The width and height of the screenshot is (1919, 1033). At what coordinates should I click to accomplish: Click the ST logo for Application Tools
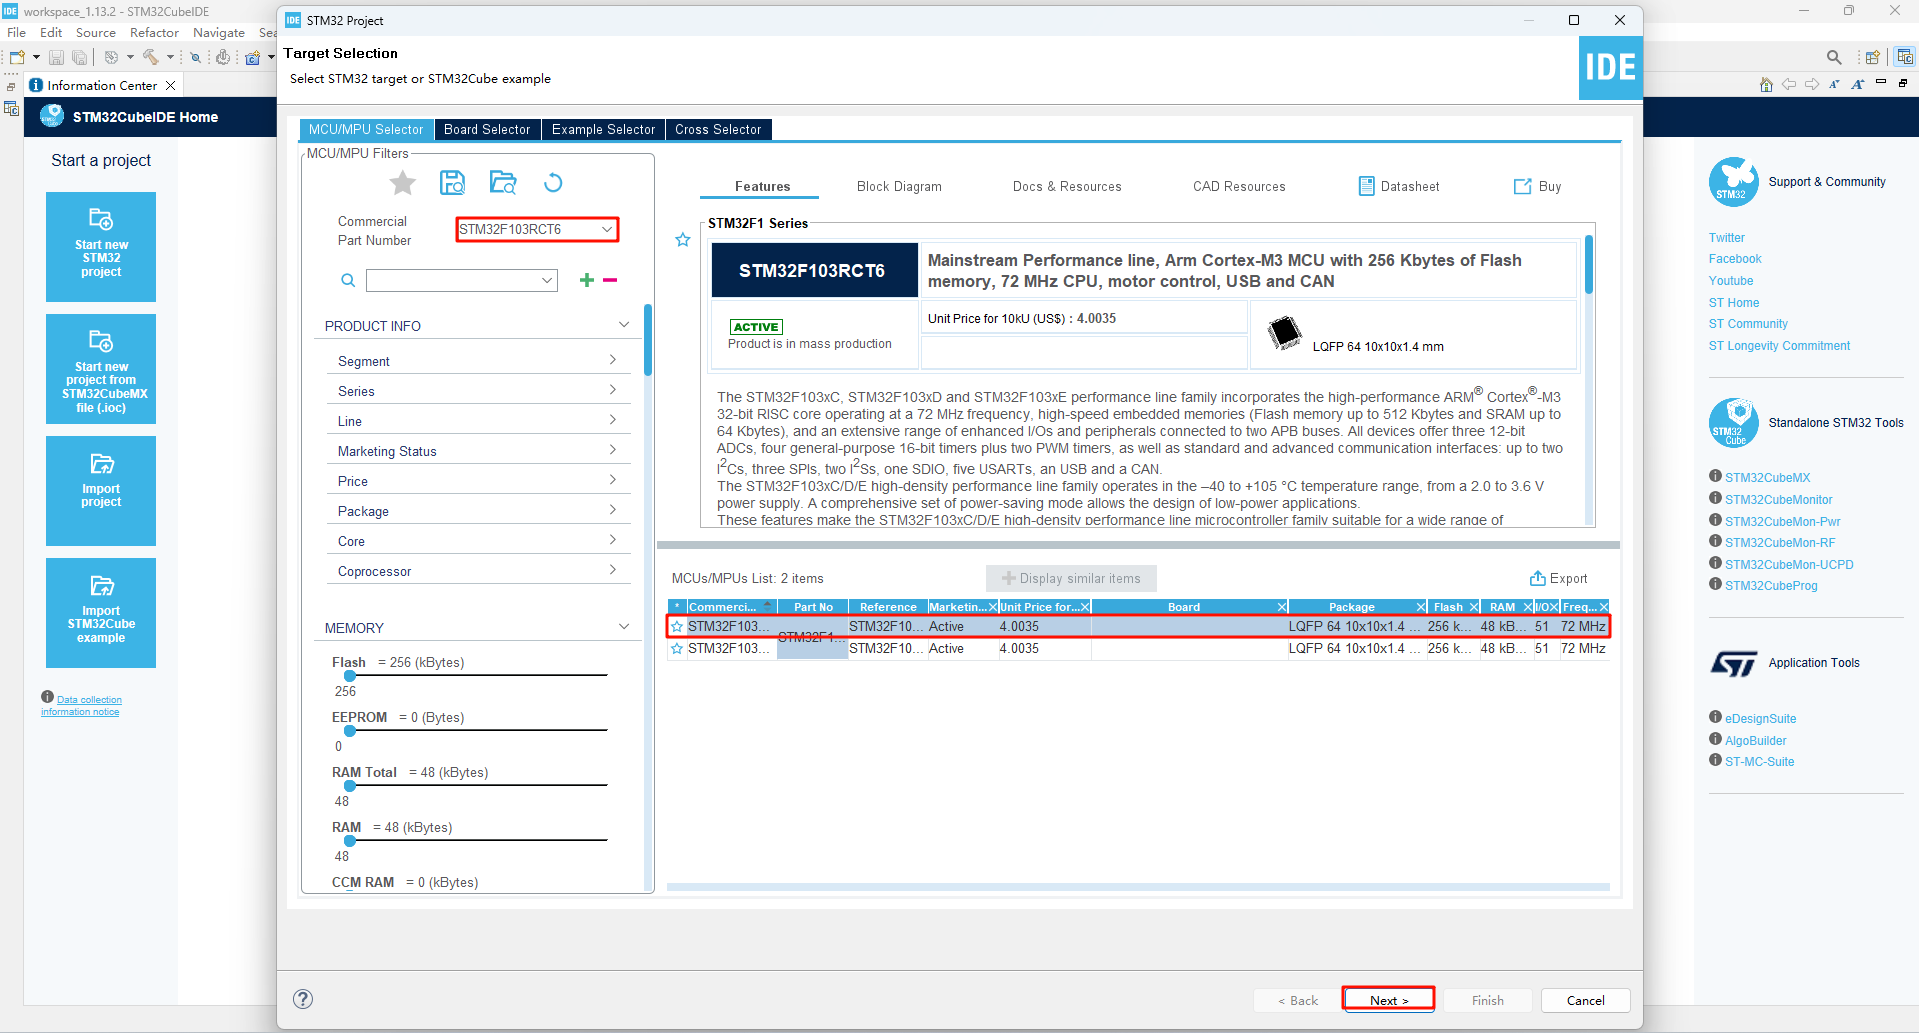click(1733, 664)
